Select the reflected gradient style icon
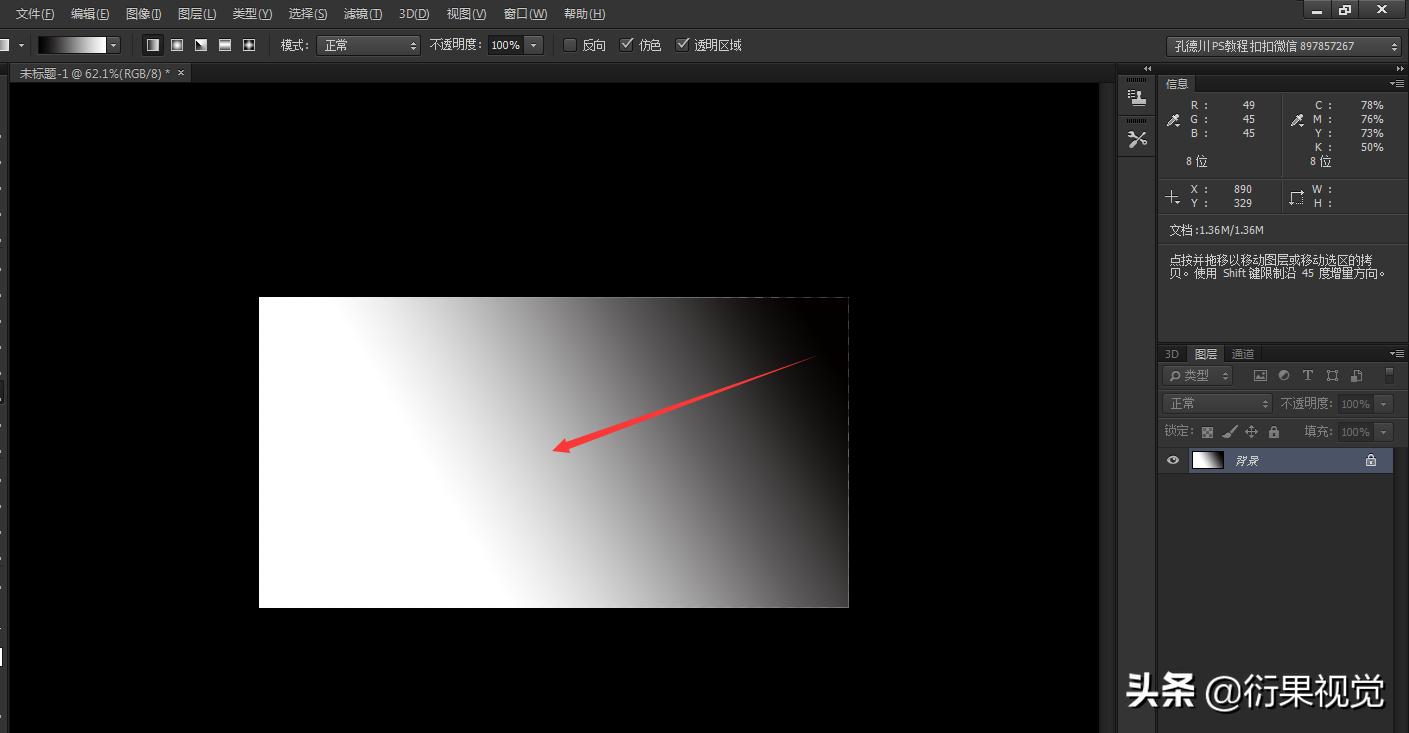The height and width of the screenshot is (733, 1409). [x=224, y=45]
